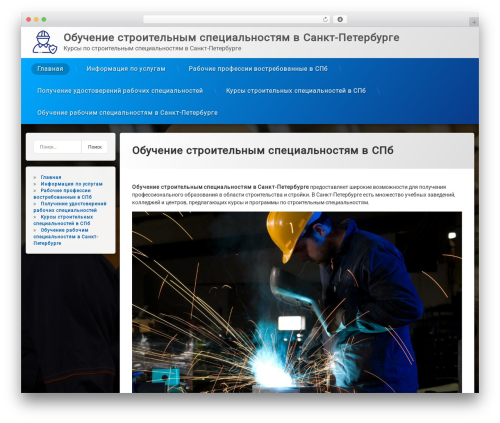Click the browser address bar
The width and height of the screenshot is (500, 423).
click(236, 19)
